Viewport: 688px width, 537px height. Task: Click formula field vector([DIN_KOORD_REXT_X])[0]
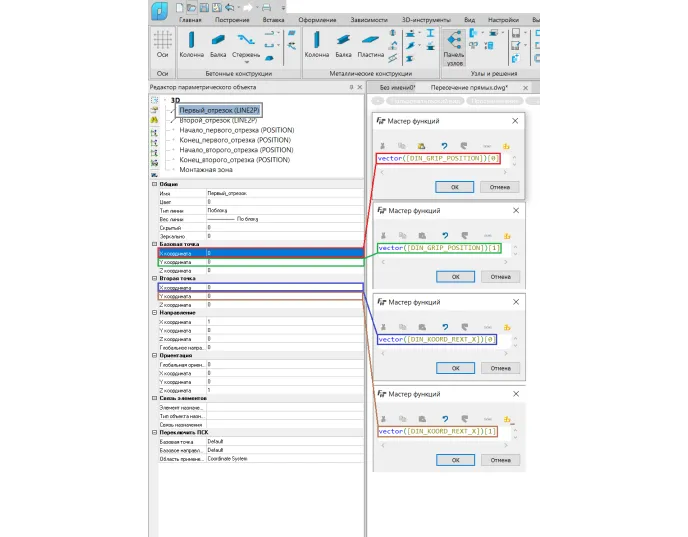437,340
